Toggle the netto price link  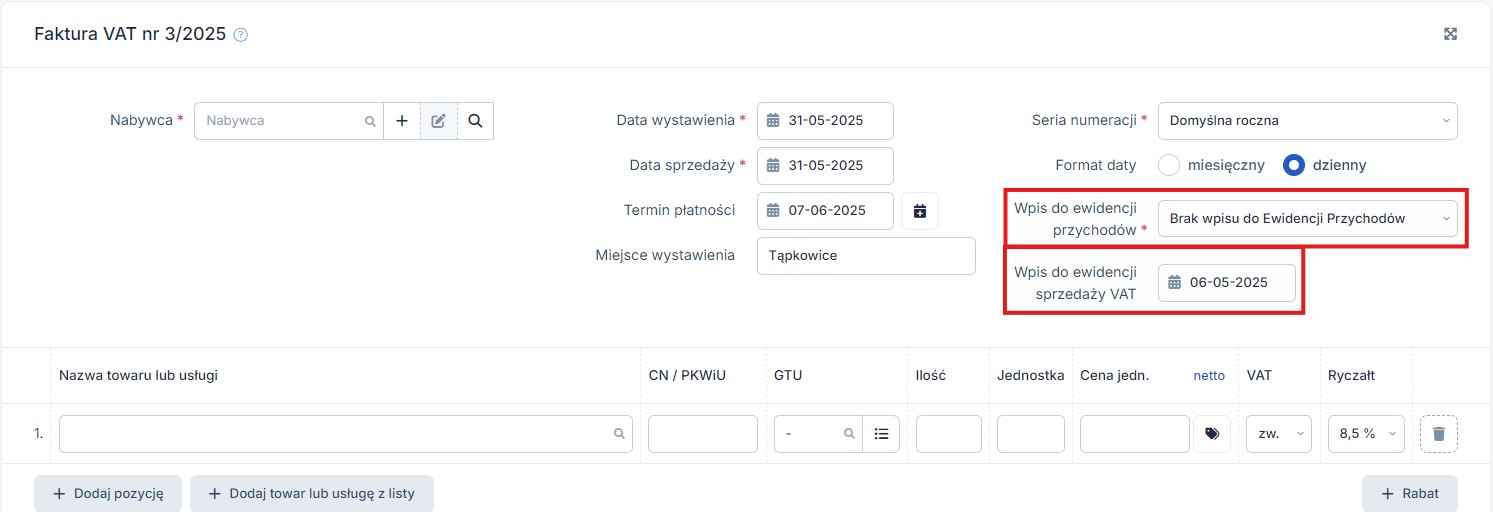1209,376
